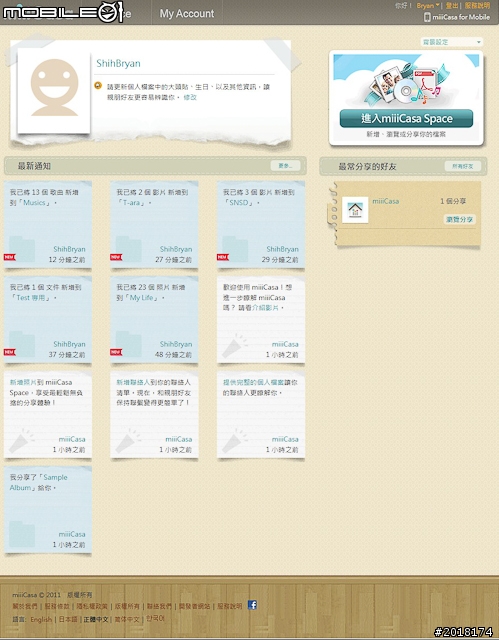Click the 所有好友 all friends button
Image resolution: width=499 pixels, height=640 pixels.
point(462,166)
